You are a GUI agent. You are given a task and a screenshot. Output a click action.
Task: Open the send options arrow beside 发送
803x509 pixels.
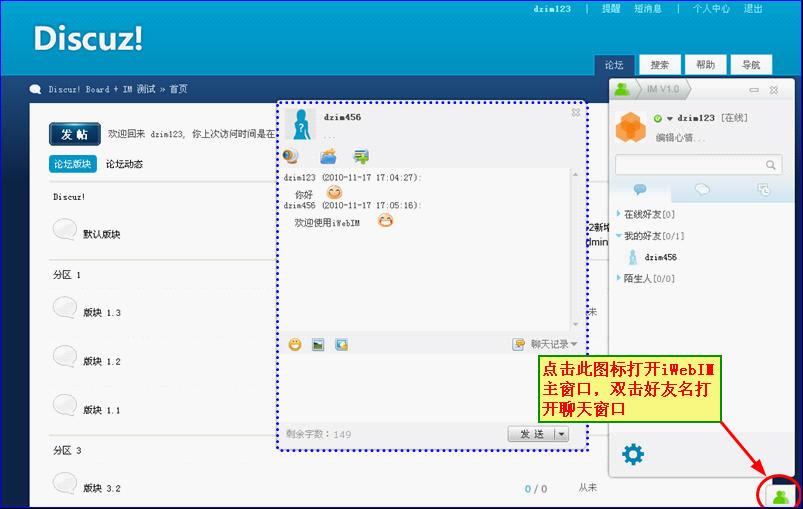(x=562, y=434)
